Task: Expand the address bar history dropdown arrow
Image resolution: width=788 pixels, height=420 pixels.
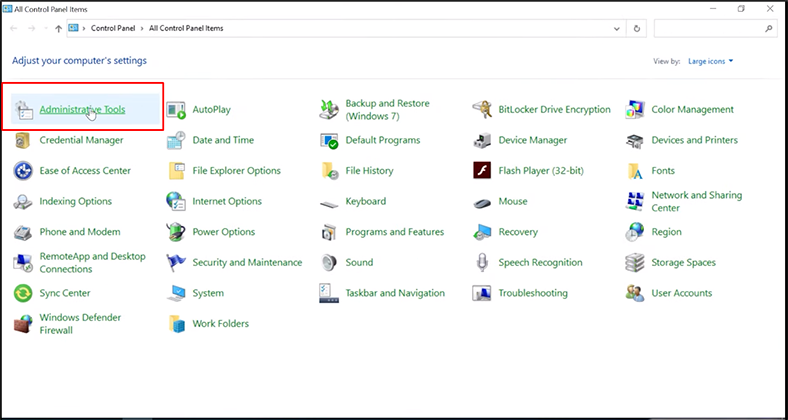Action: coord(617,29)
